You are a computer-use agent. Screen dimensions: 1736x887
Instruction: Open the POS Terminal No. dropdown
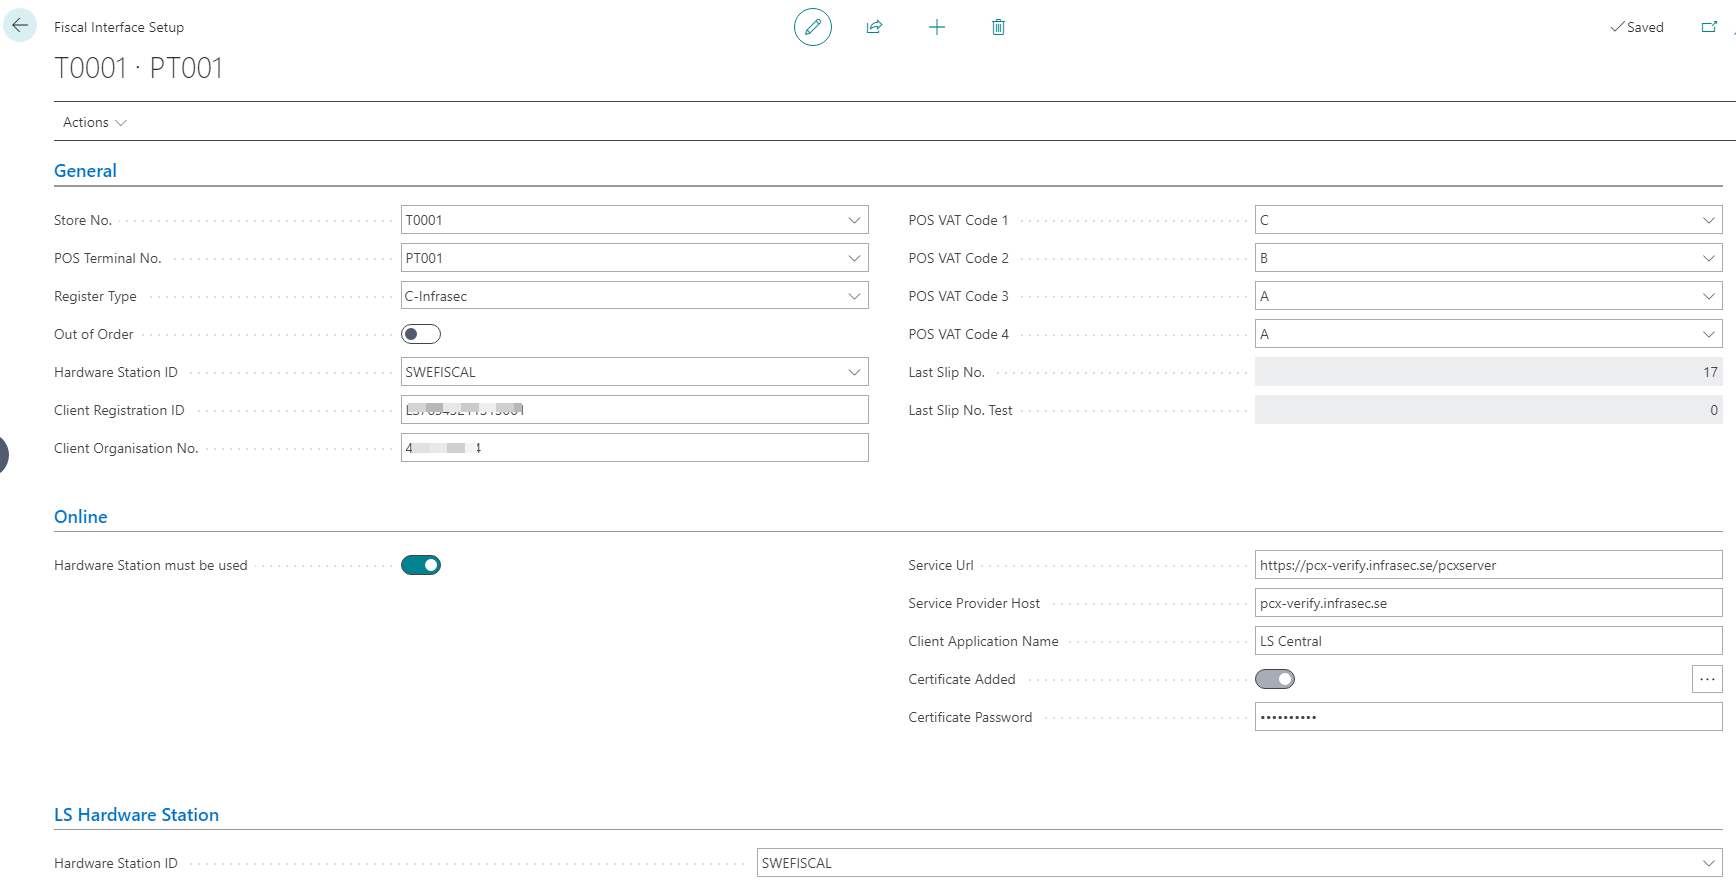(x=854, y=258)
